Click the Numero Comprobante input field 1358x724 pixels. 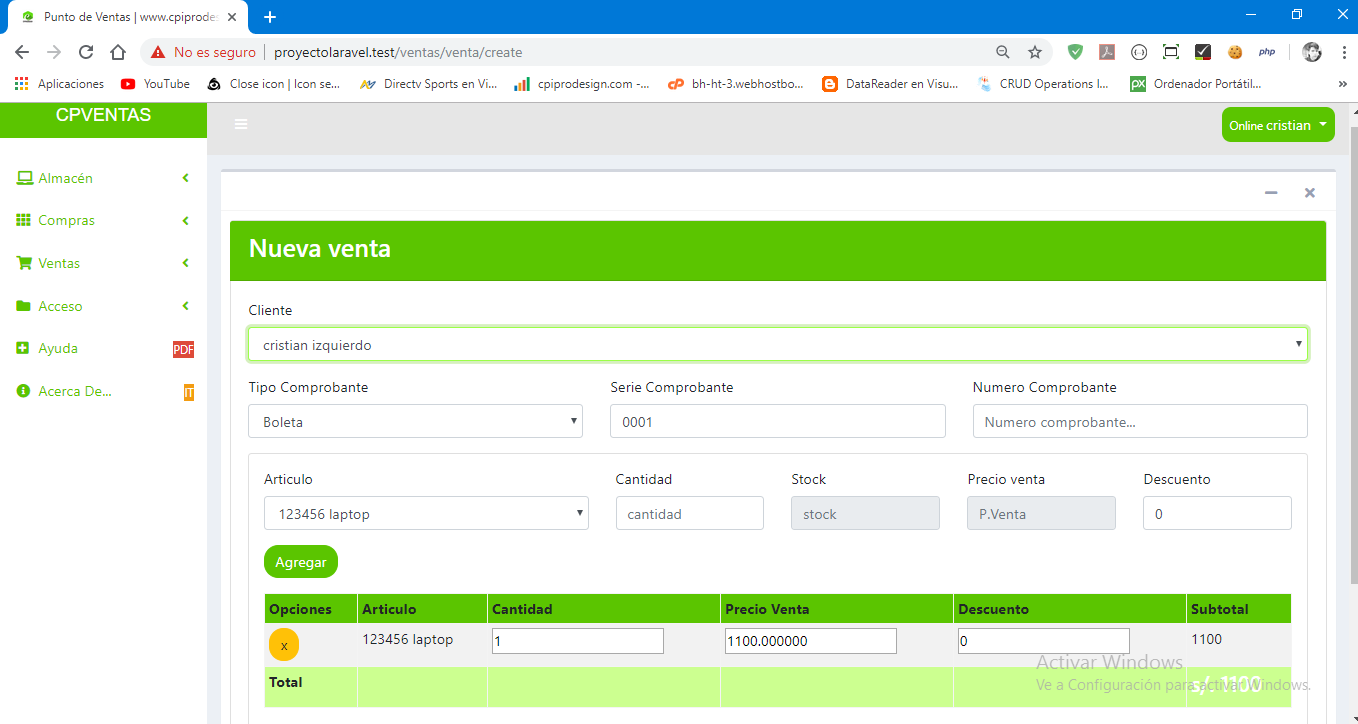pos(1139,422)
